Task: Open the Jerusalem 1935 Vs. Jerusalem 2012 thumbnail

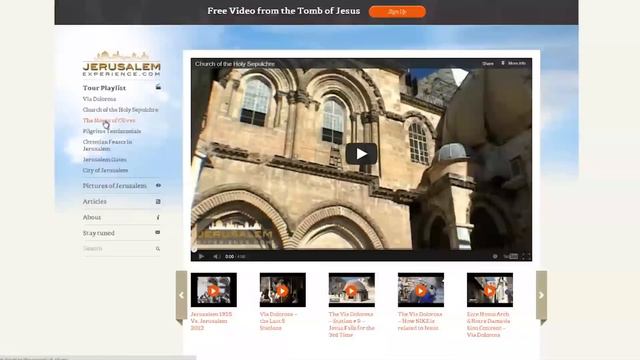Action: click(213, 290)
